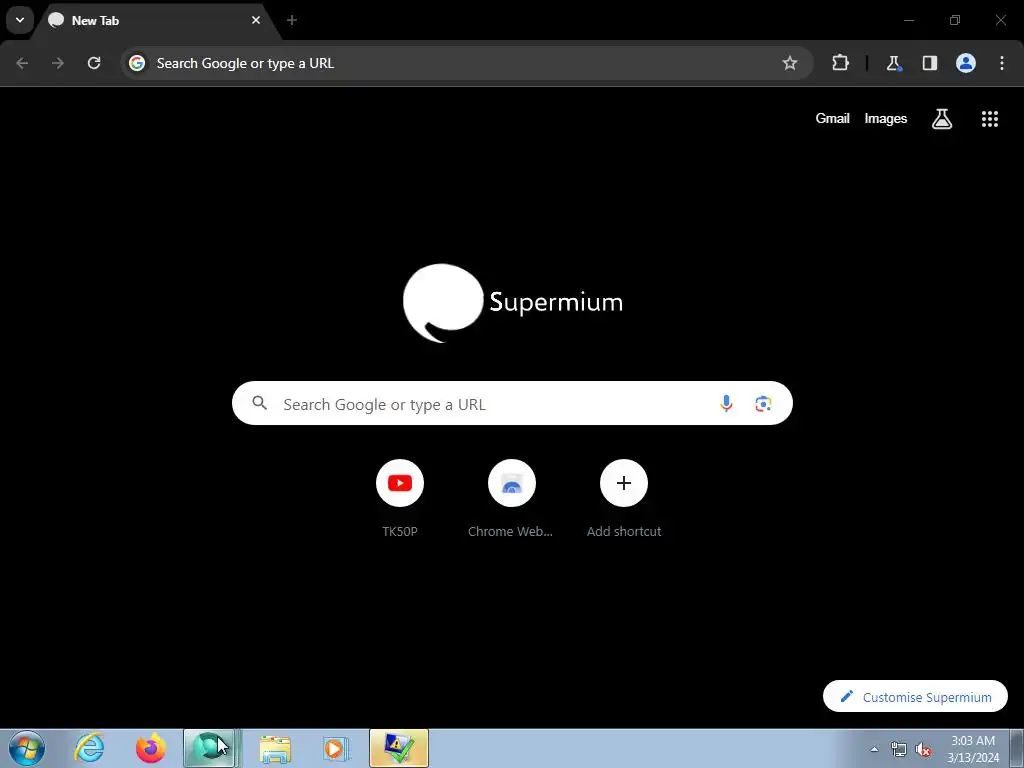Toggle the side panel icon
This screenshot has width=1024, height=768.
pyautogui.click(x=929, y=63)
